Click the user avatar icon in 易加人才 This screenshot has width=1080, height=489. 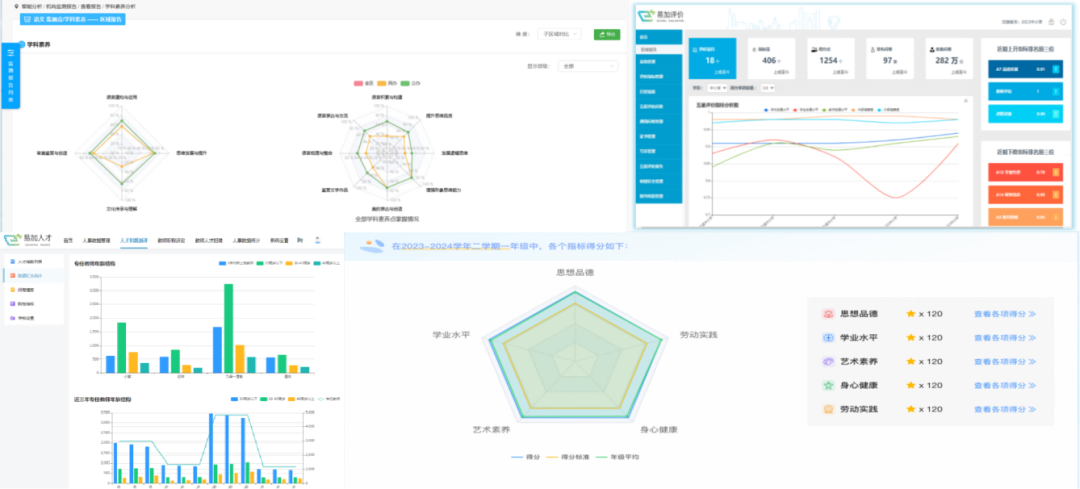click(x=318, y=240)
